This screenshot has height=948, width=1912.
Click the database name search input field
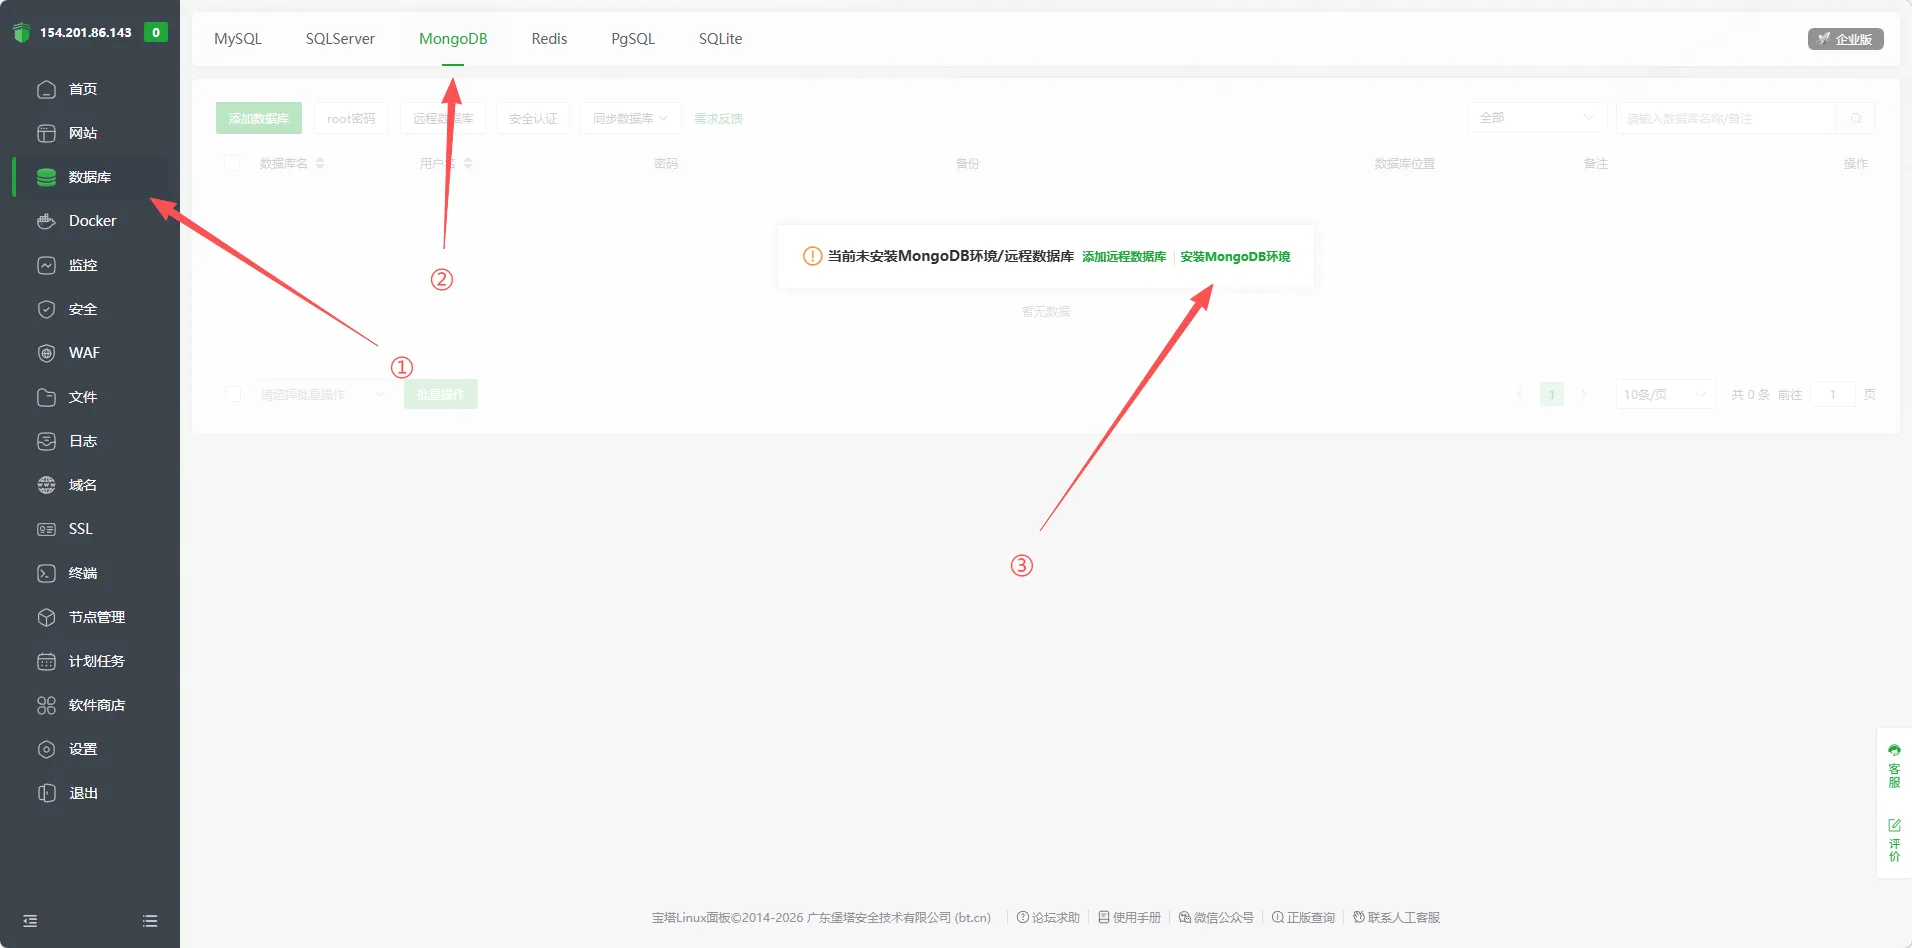point(1725,118)
